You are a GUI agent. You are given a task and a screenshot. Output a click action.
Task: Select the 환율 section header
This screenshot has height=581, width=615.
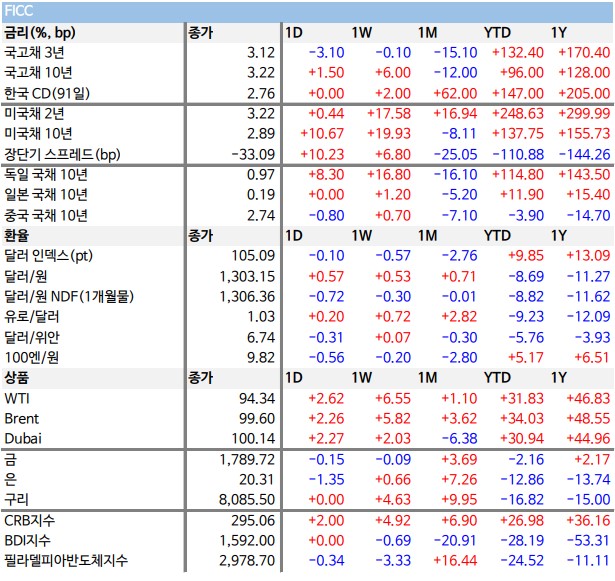click(x=16, y=236)
